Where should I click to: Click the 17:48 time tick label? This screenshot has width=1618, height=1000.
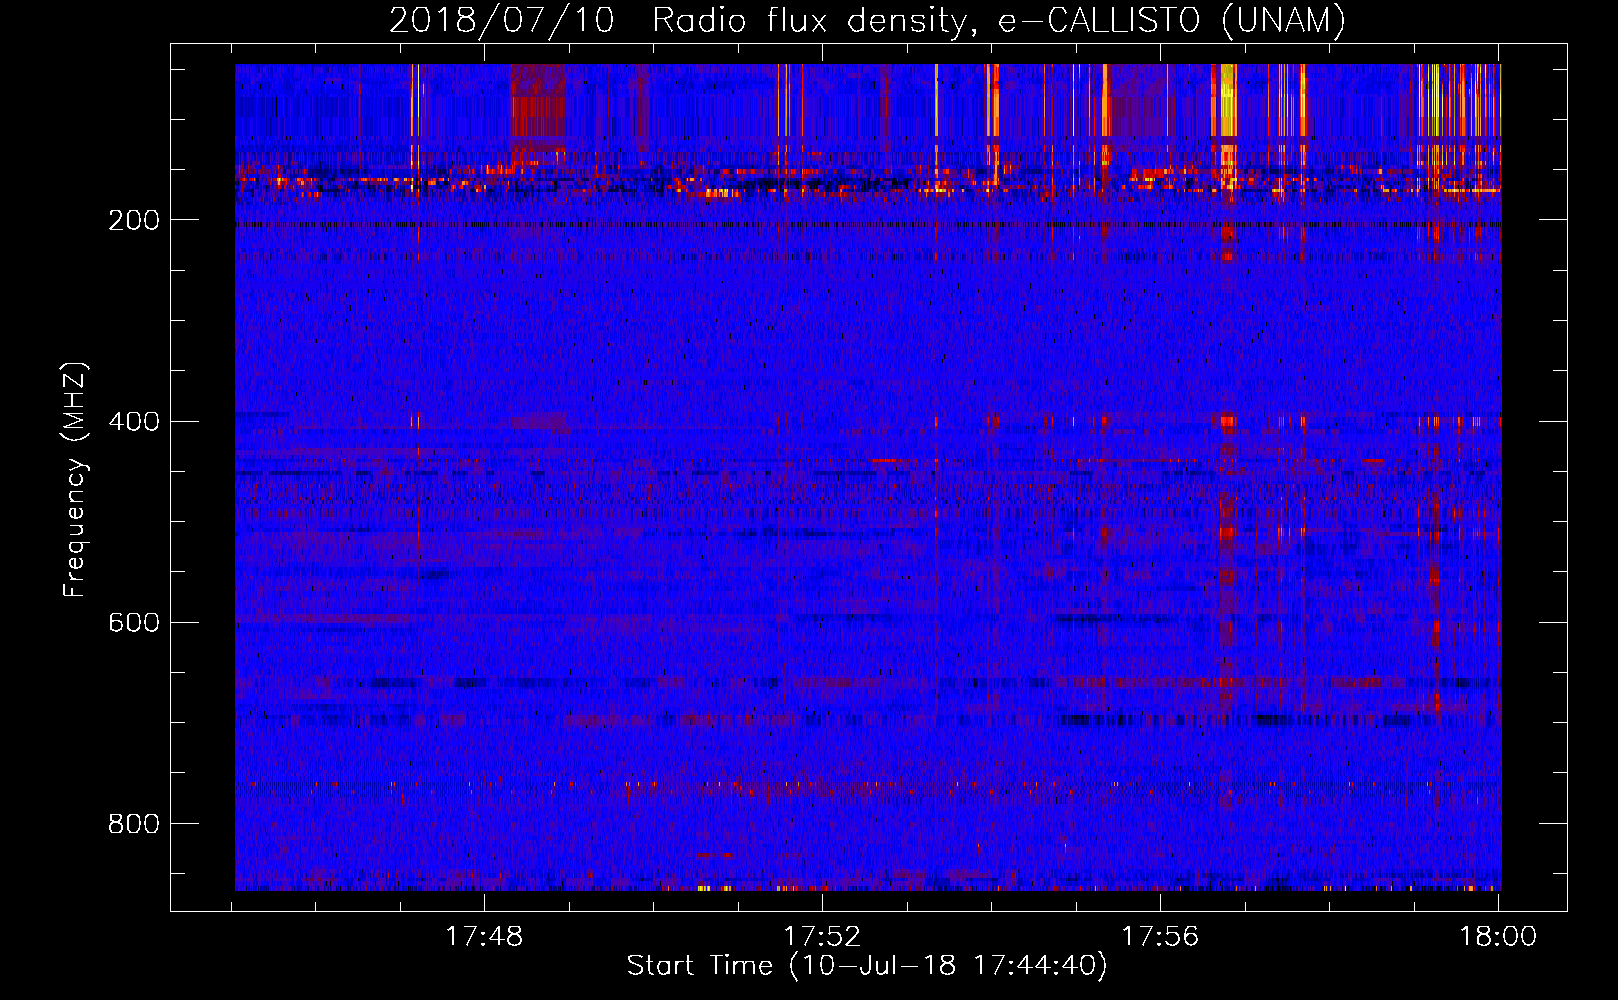tap(484, 936)
